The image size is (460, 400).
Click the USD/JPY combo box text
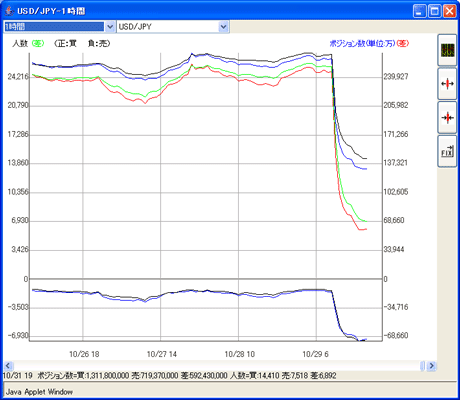(135, 27)
